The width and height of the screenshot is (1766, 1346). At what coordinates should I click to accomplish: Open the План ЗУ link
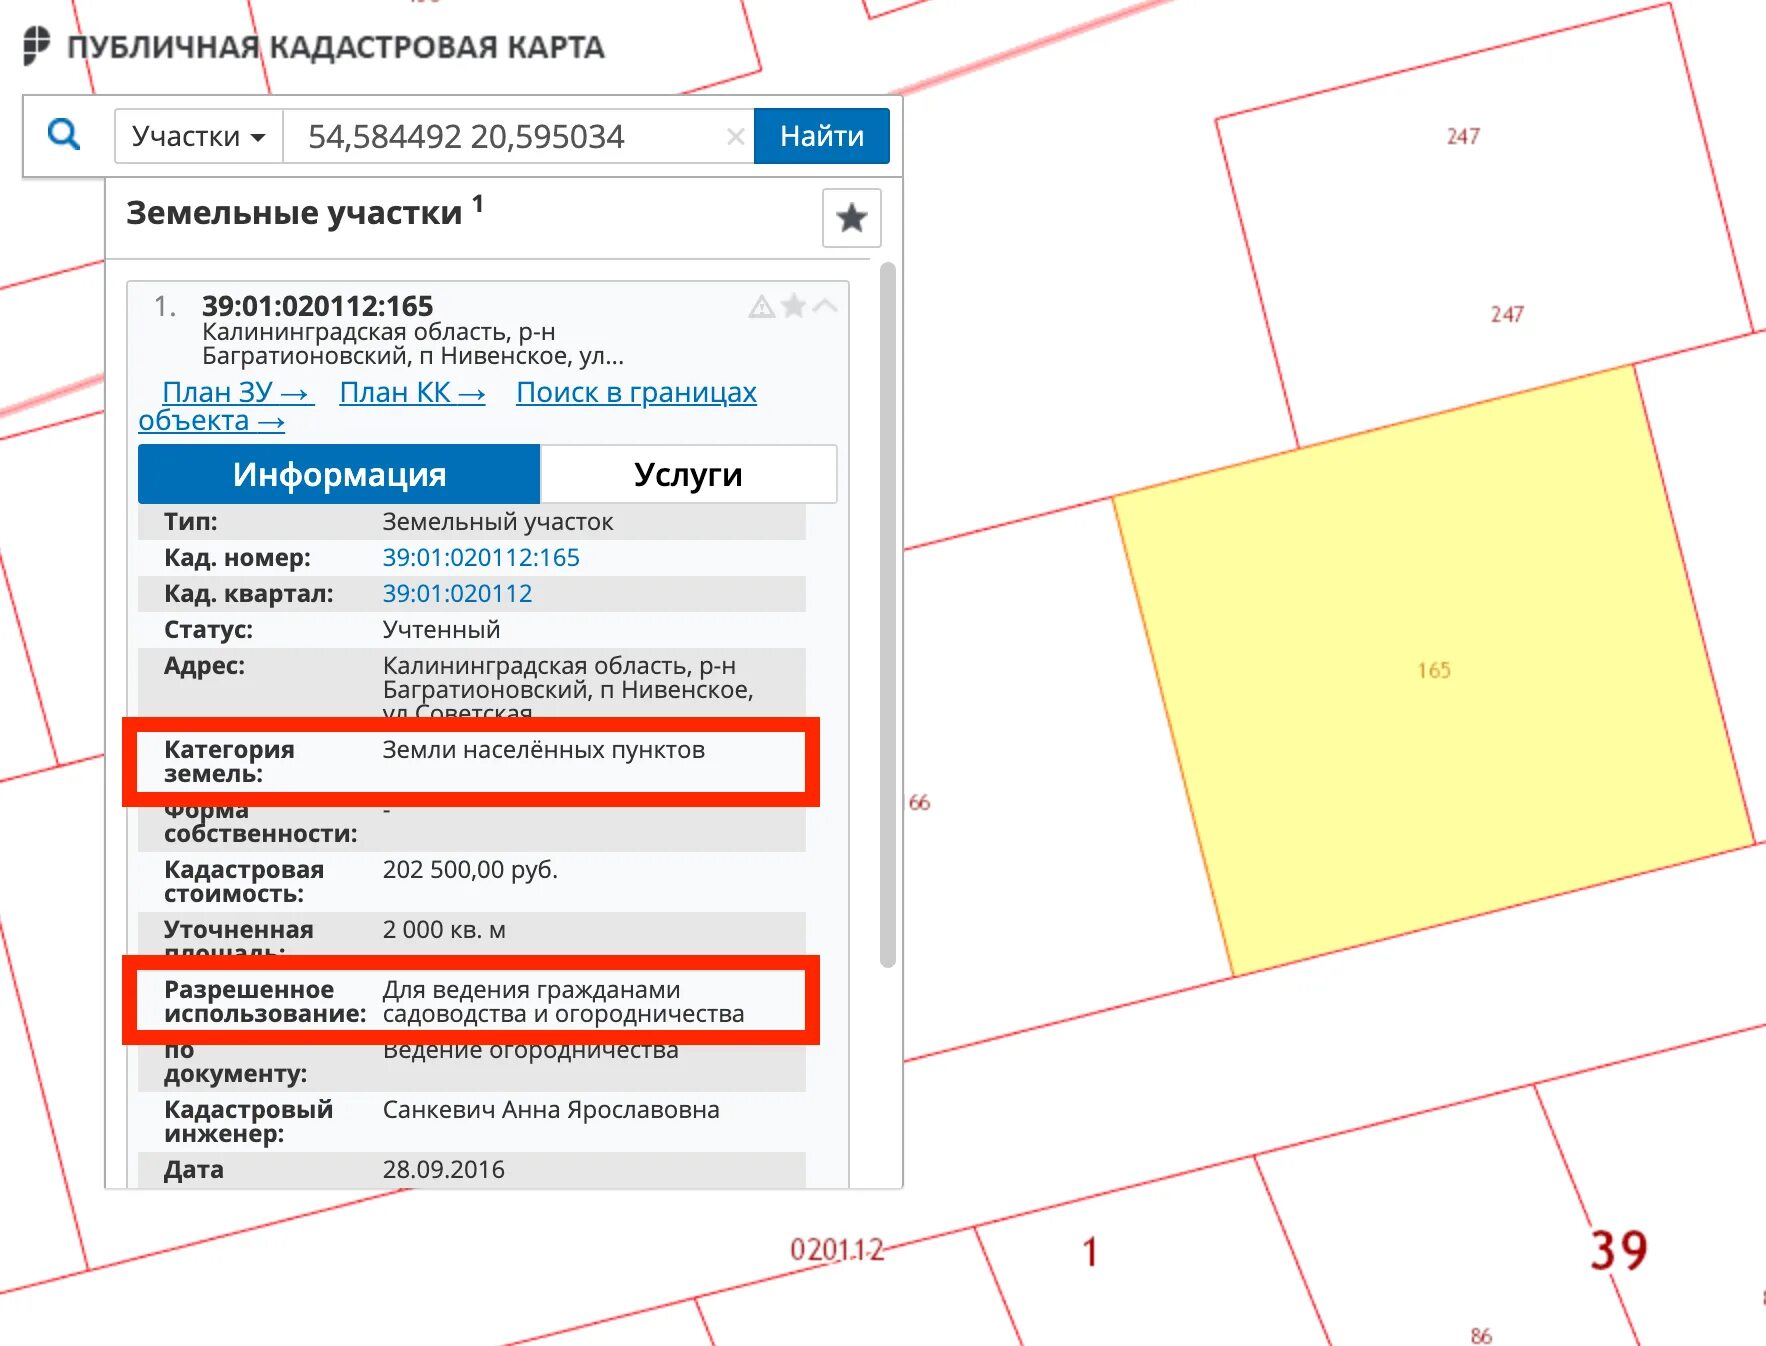[238, 392]
